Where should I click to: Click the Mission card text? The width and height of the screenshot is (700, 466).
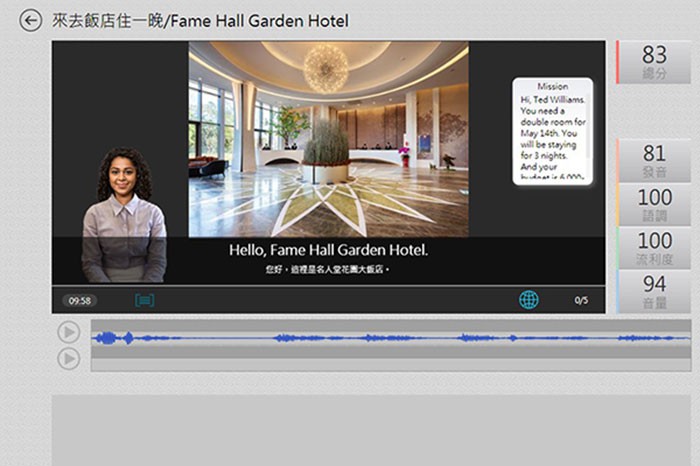pos(552,132)
